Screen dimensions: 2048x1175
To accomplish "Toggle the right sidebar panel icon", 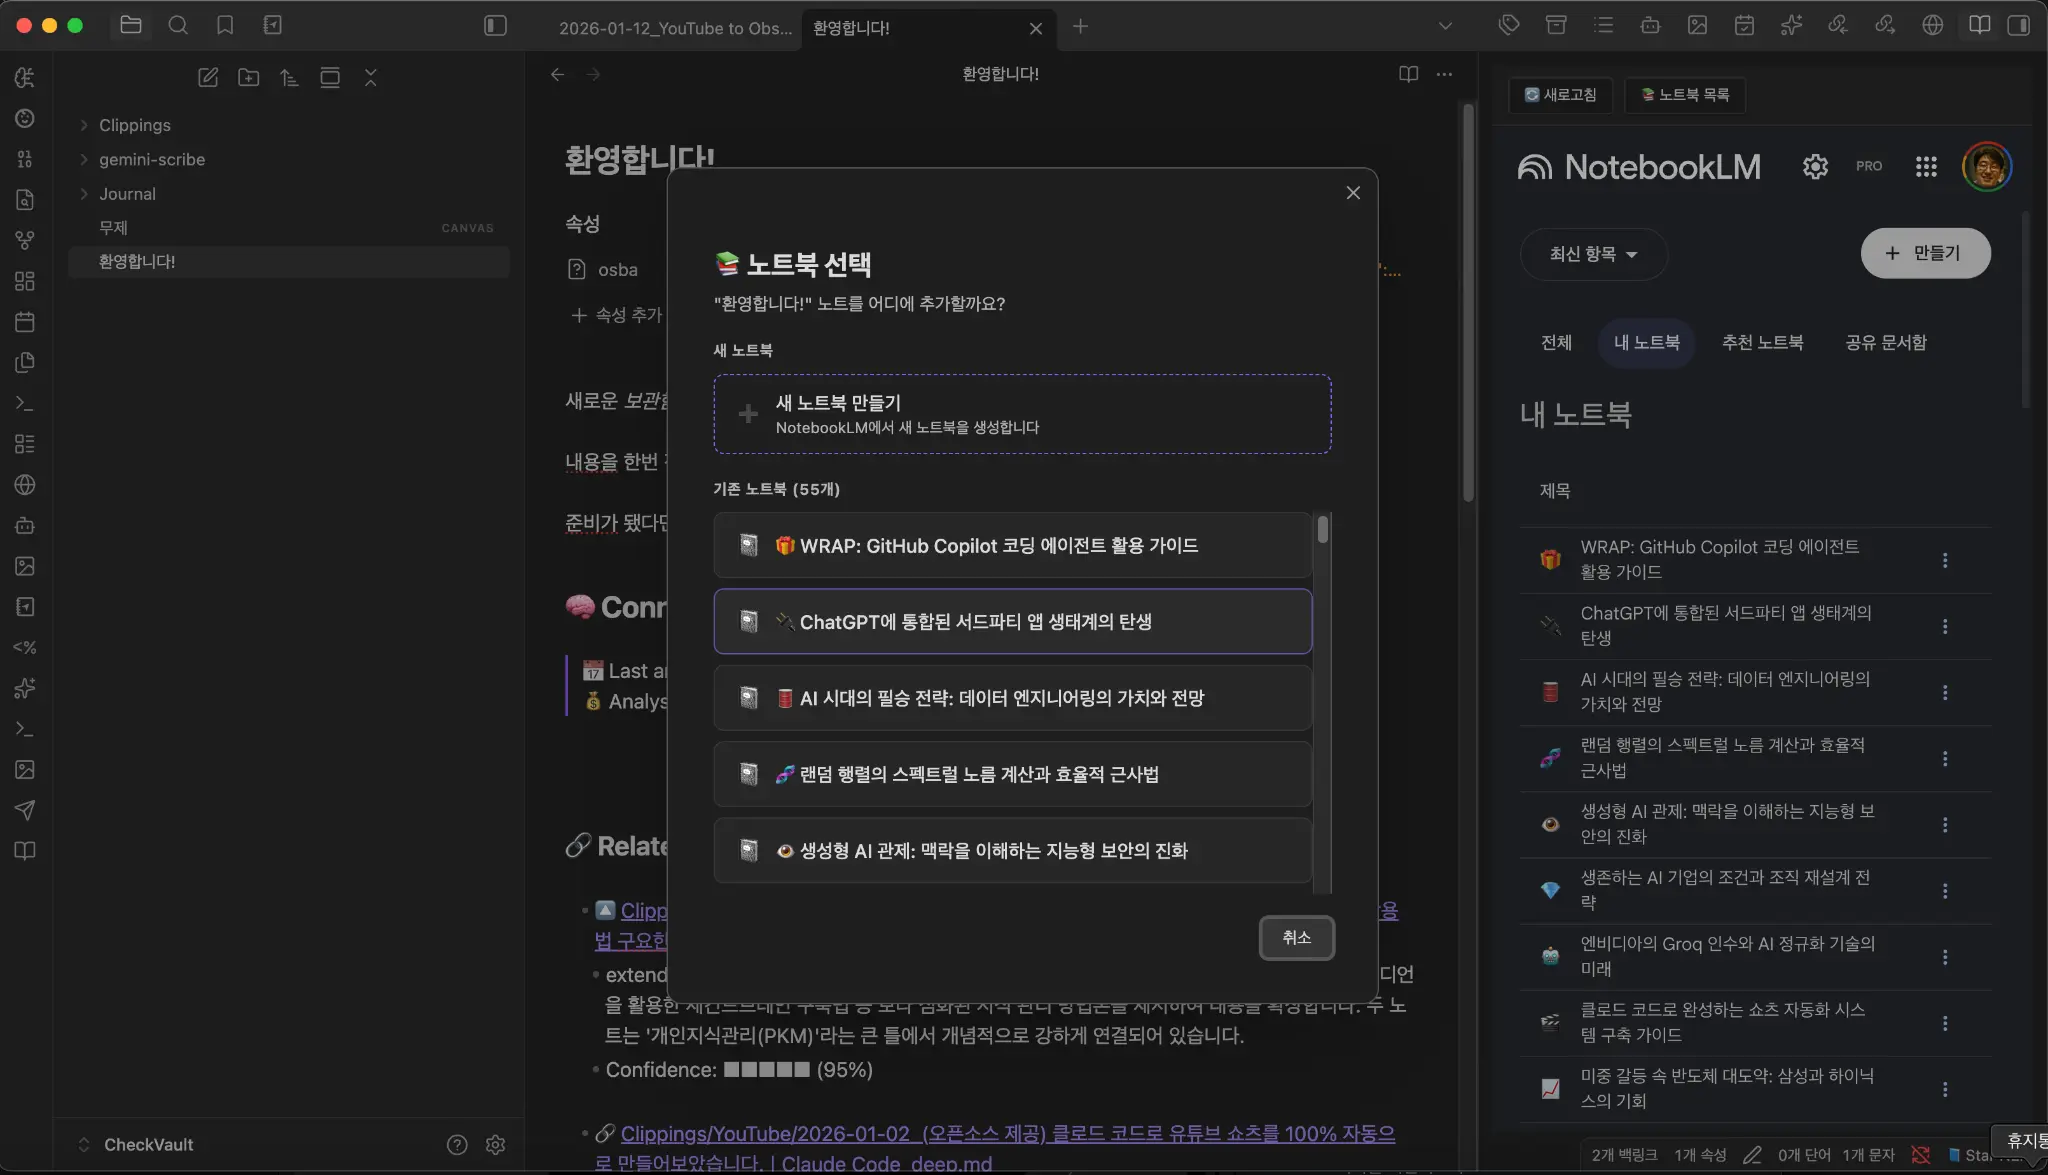I will [2019, 26].
